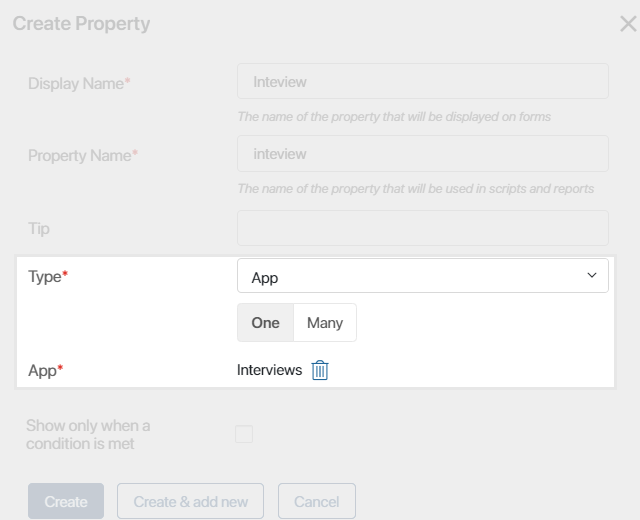
Task: Click the Create button
Action: click(66, 501)
